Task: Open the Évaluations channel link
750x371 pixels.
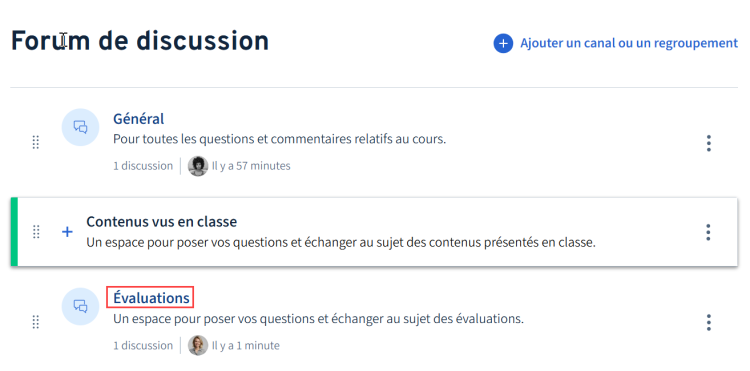Action: click(151, 298)
